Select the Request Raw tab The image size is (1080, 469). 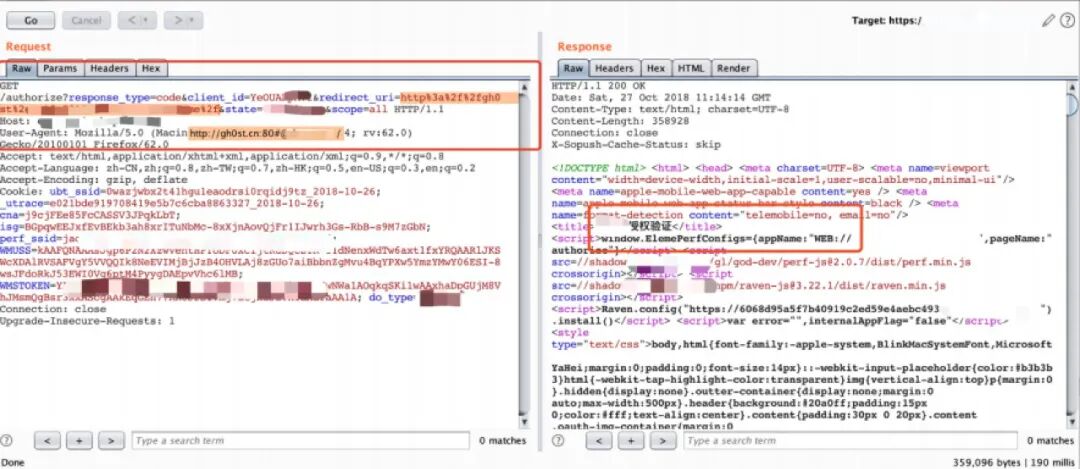21,68
